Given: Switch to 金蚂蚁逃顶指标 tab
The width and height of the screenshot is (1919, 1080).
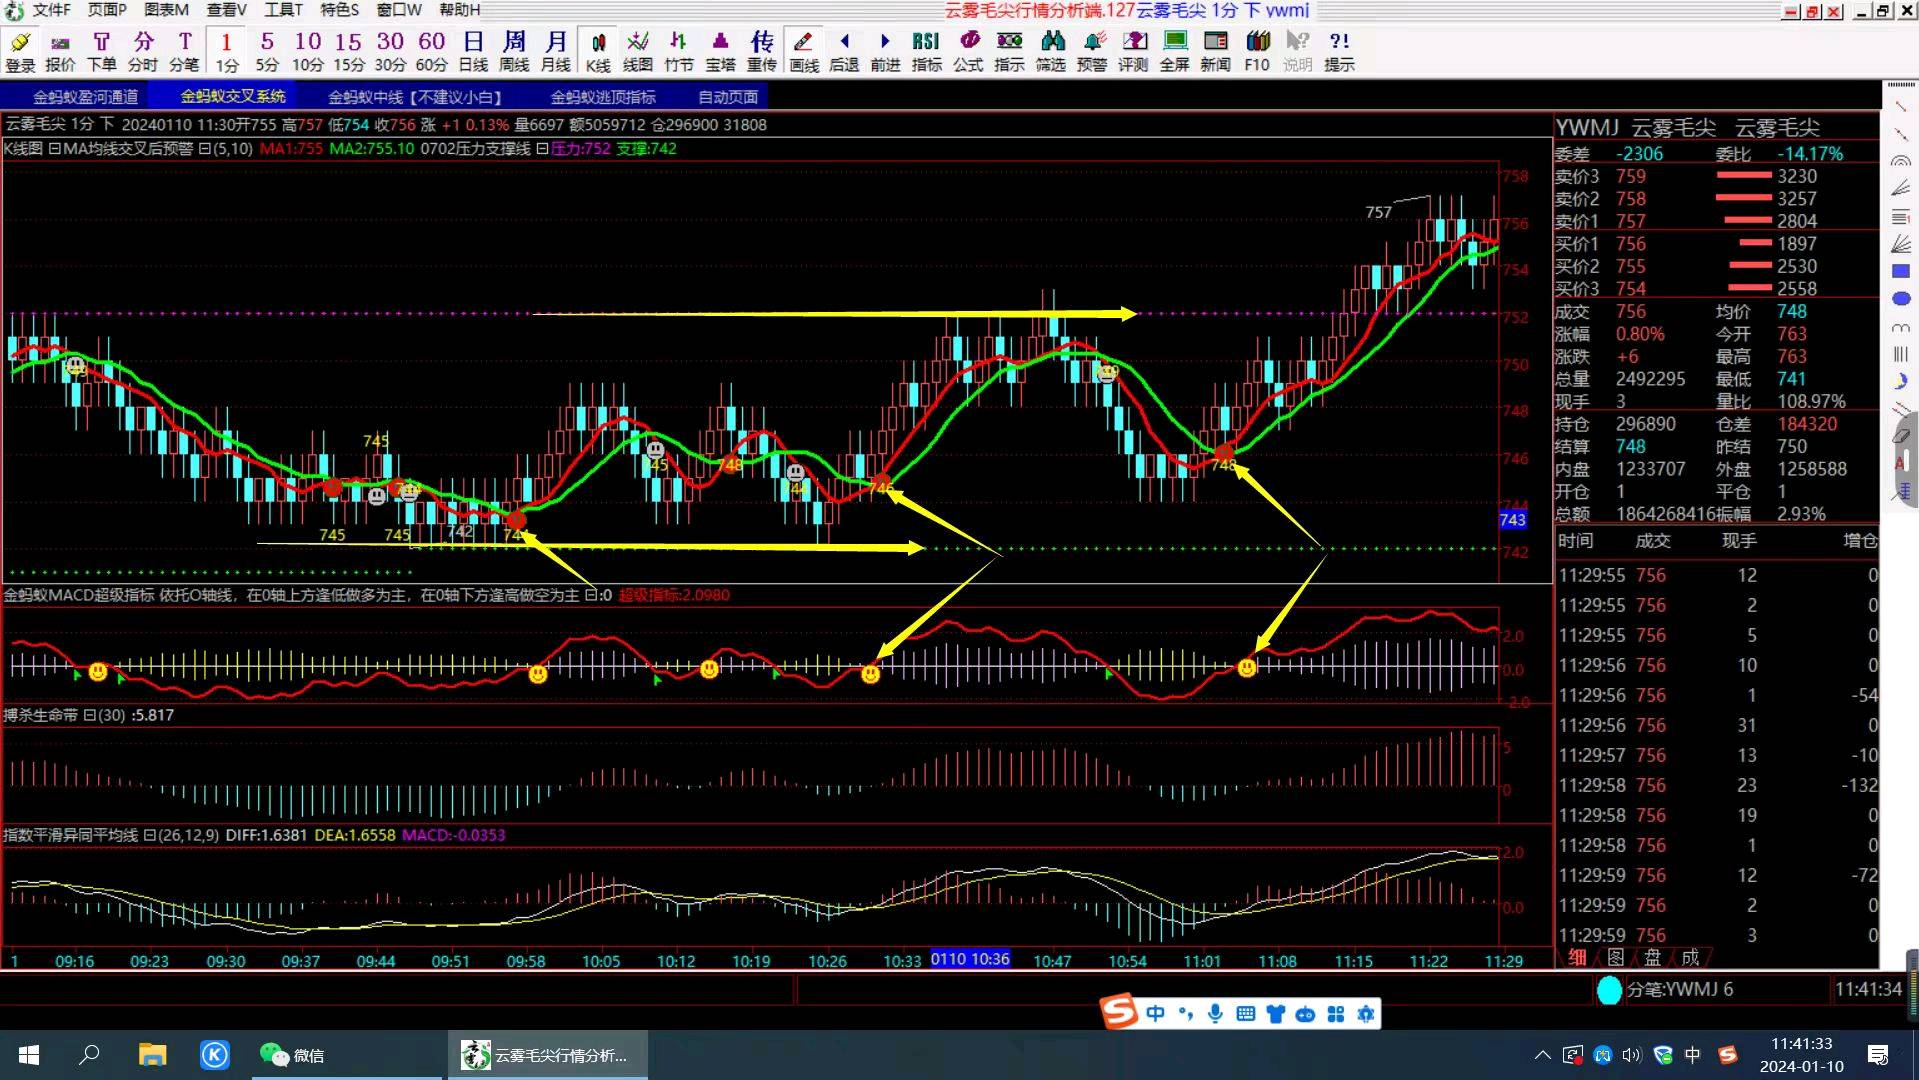Looking at the screenshot, I should click(x=602, y=97).
